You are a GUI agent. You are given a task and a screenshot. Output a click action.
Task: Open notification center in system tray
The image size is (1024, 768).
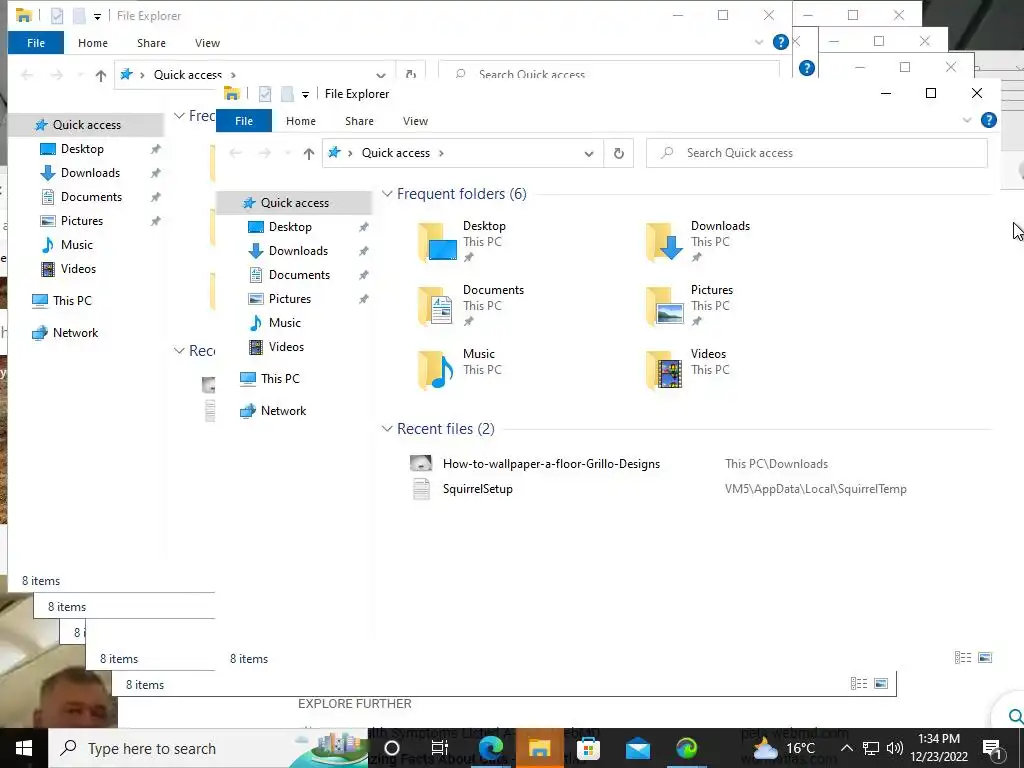(x=992, y=748)
